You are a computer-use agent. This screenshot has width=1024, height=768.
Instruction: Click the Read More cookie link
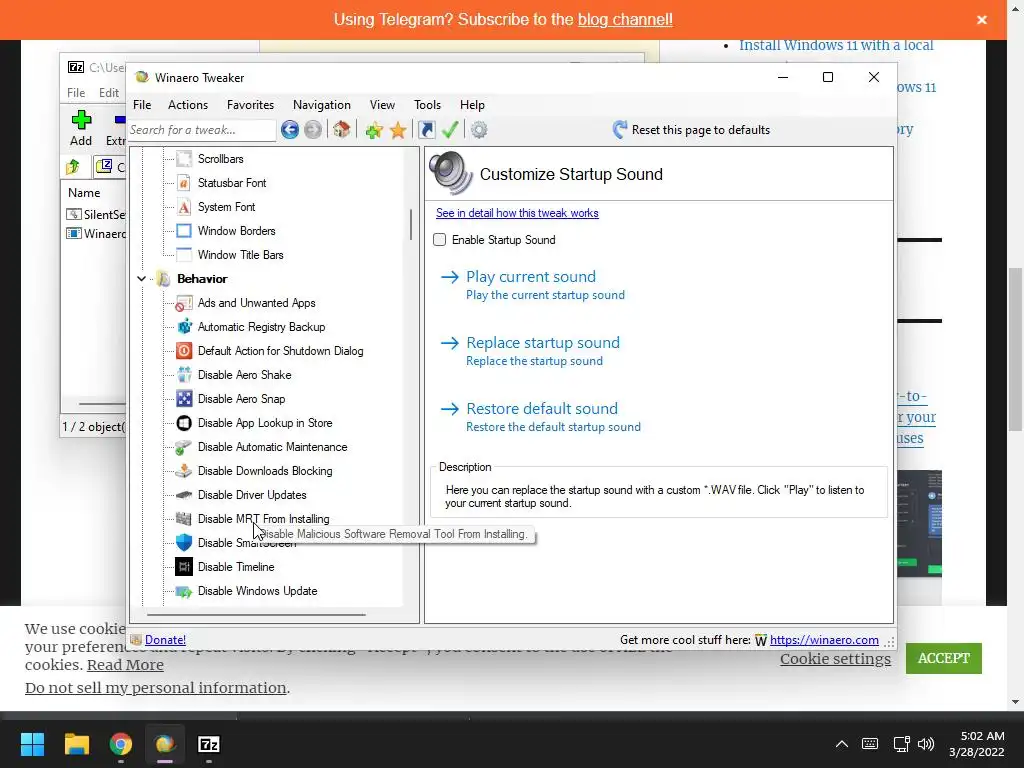click(125, 665)
